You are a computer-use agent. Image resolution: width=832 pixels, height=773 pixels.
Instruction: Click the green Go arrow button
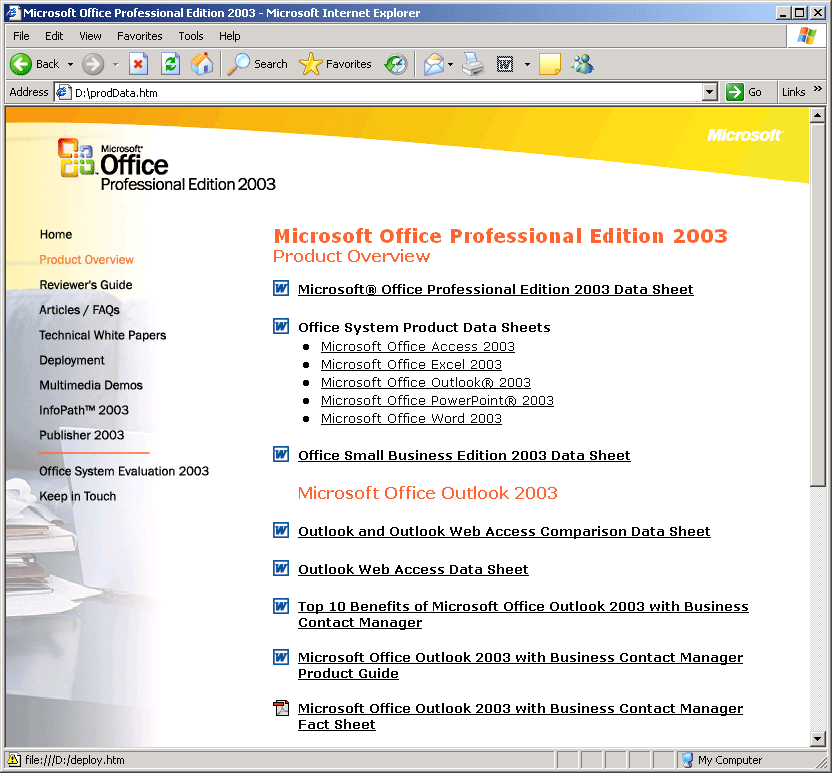click(735, 92)
